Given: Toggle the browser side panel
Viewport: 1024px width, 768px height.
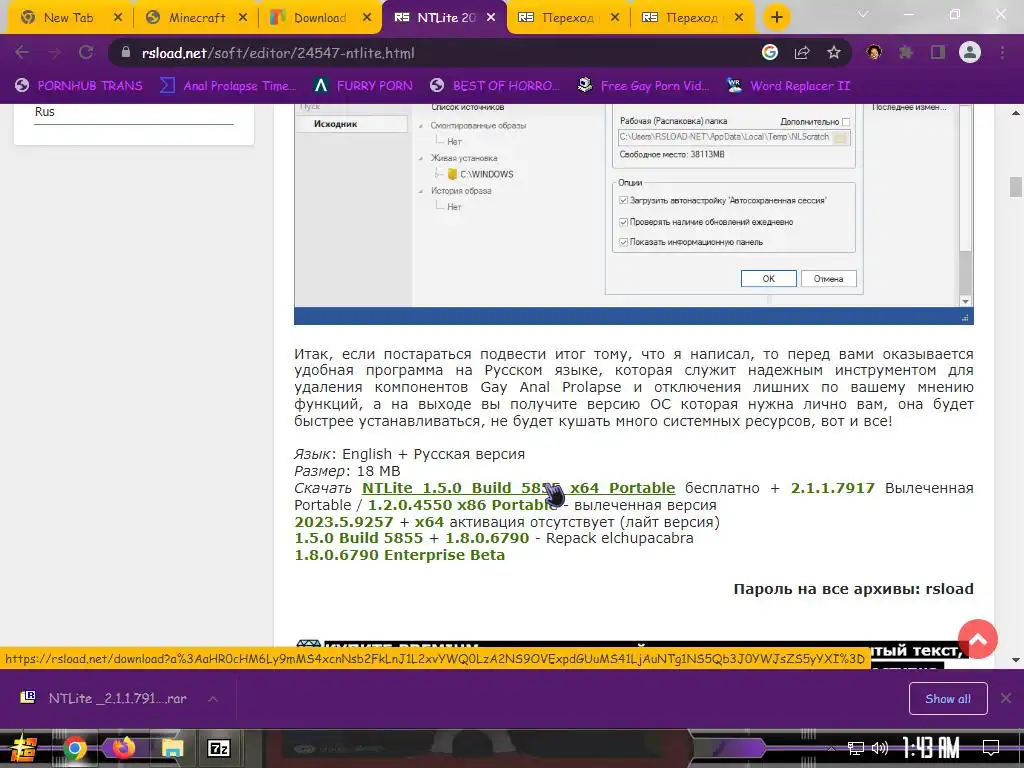Looking at the screenshot, I should 938,53.
